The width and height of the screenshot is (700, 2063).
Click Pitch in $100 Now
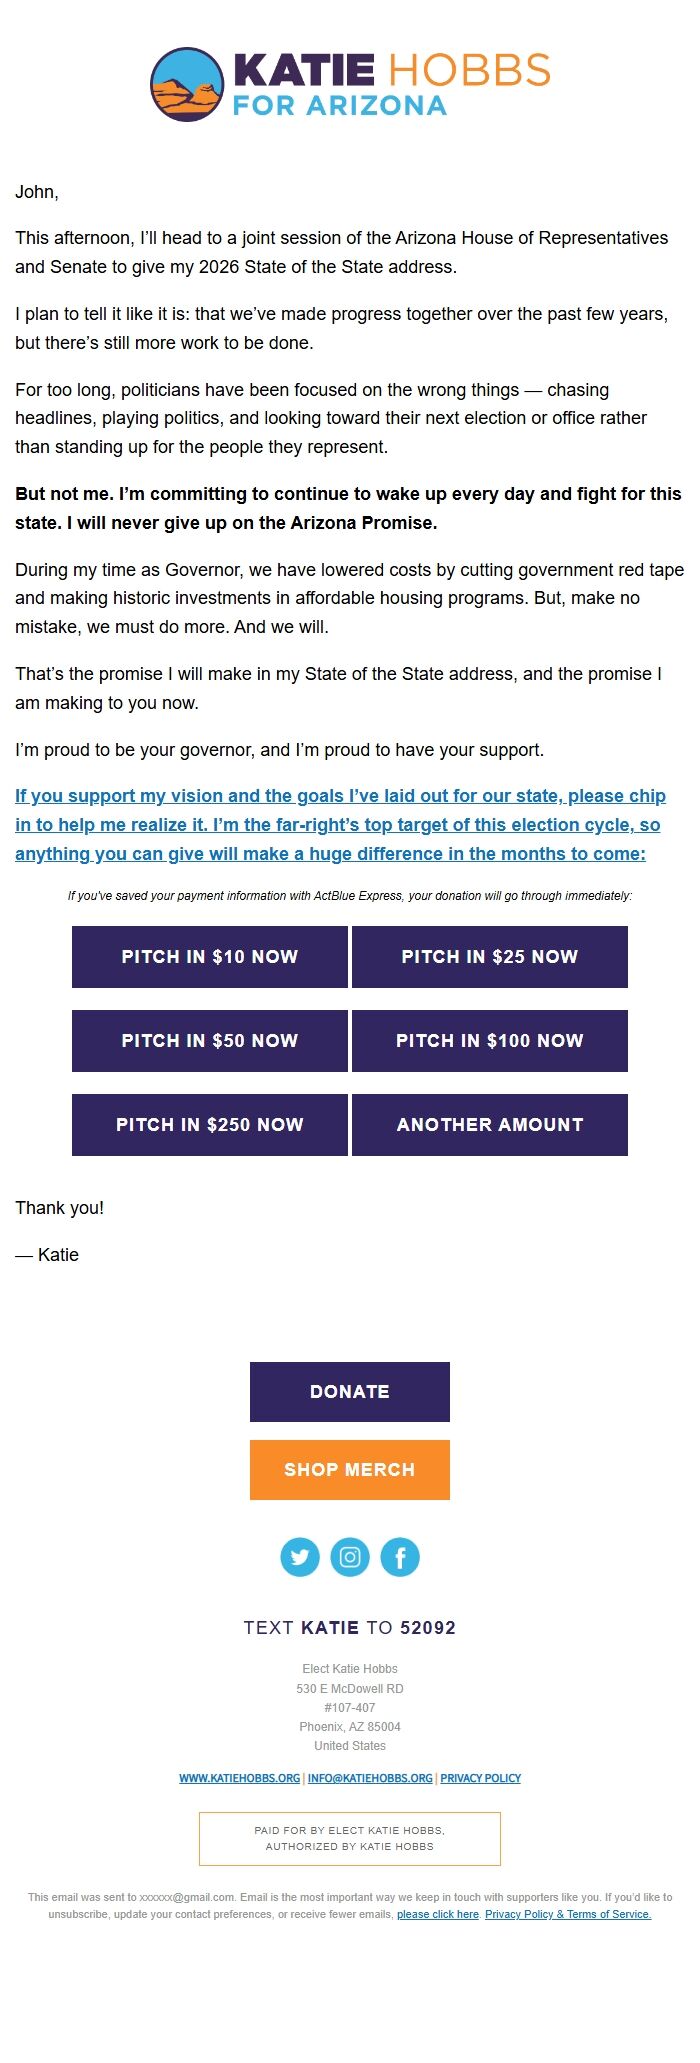[489, 1040]
